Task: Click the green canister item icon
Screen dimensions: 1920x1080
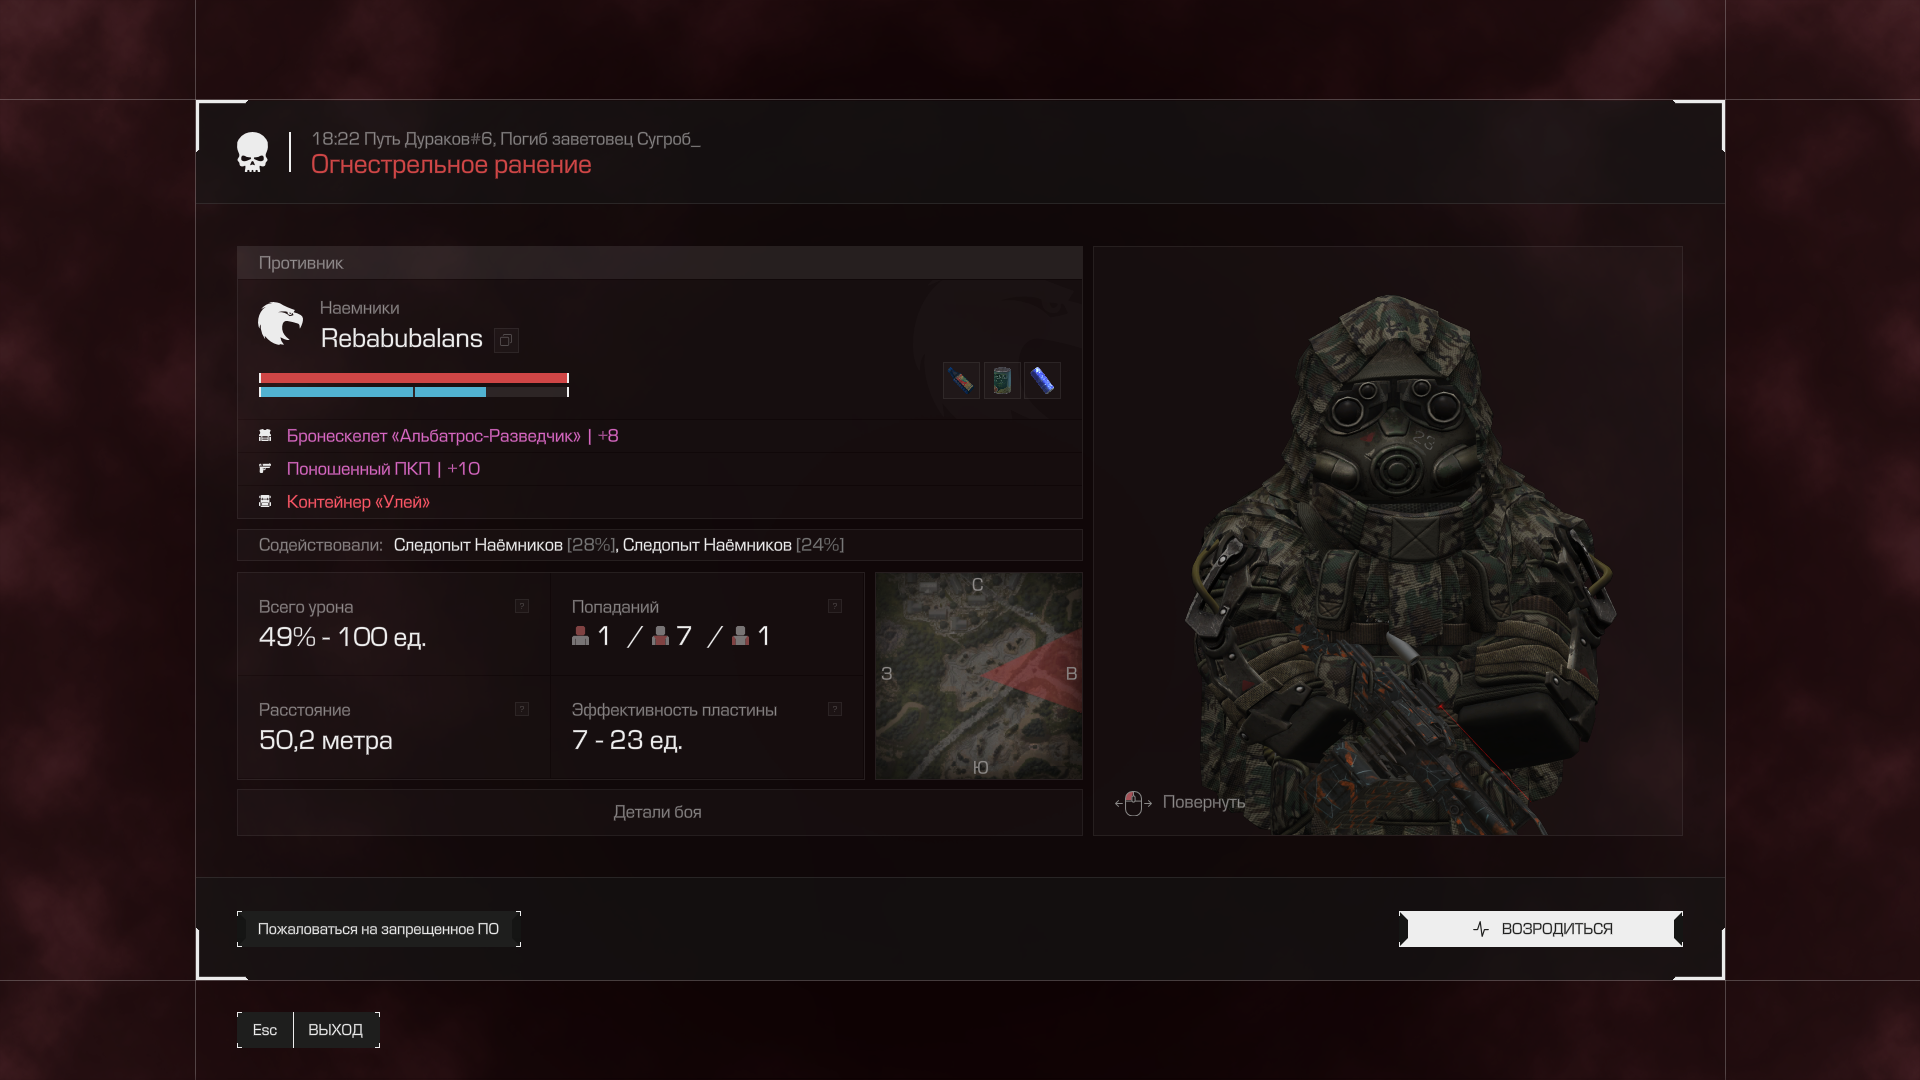Action: click(1002, 380)
